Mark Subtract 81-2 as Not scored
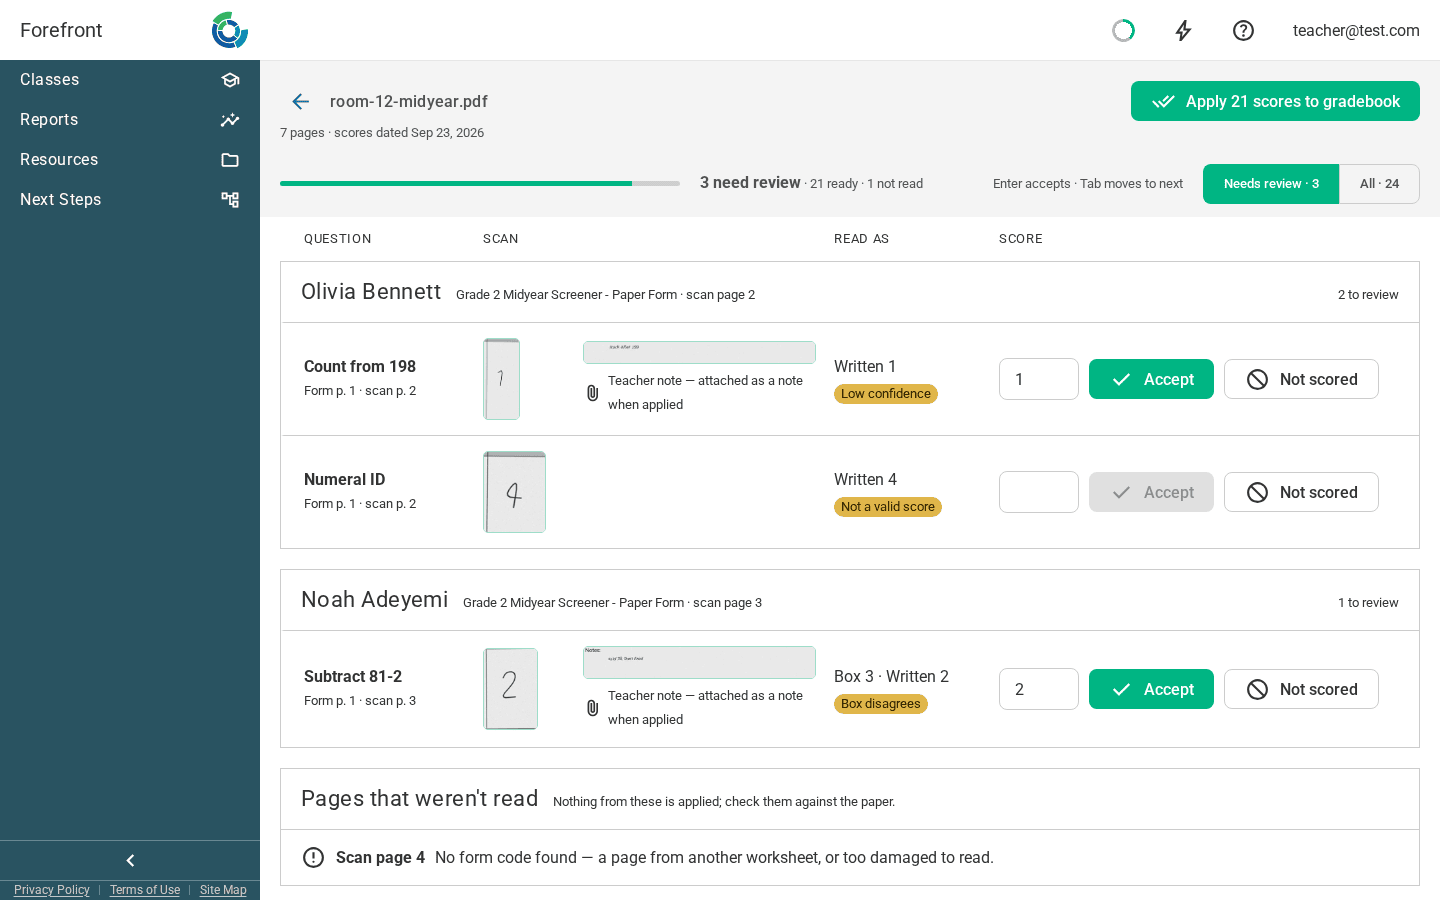This screenshot has height=900, width=1440. [1301, 689]
